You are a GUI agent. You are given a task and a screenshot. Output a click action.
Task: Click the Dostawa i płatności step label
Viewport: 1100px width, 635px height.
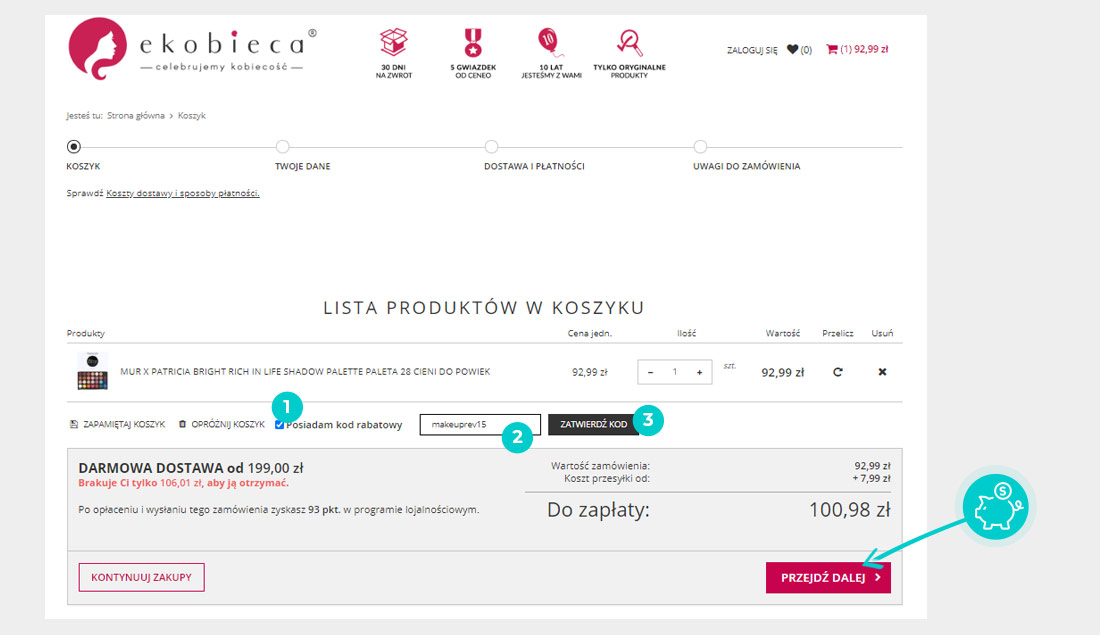534,166
